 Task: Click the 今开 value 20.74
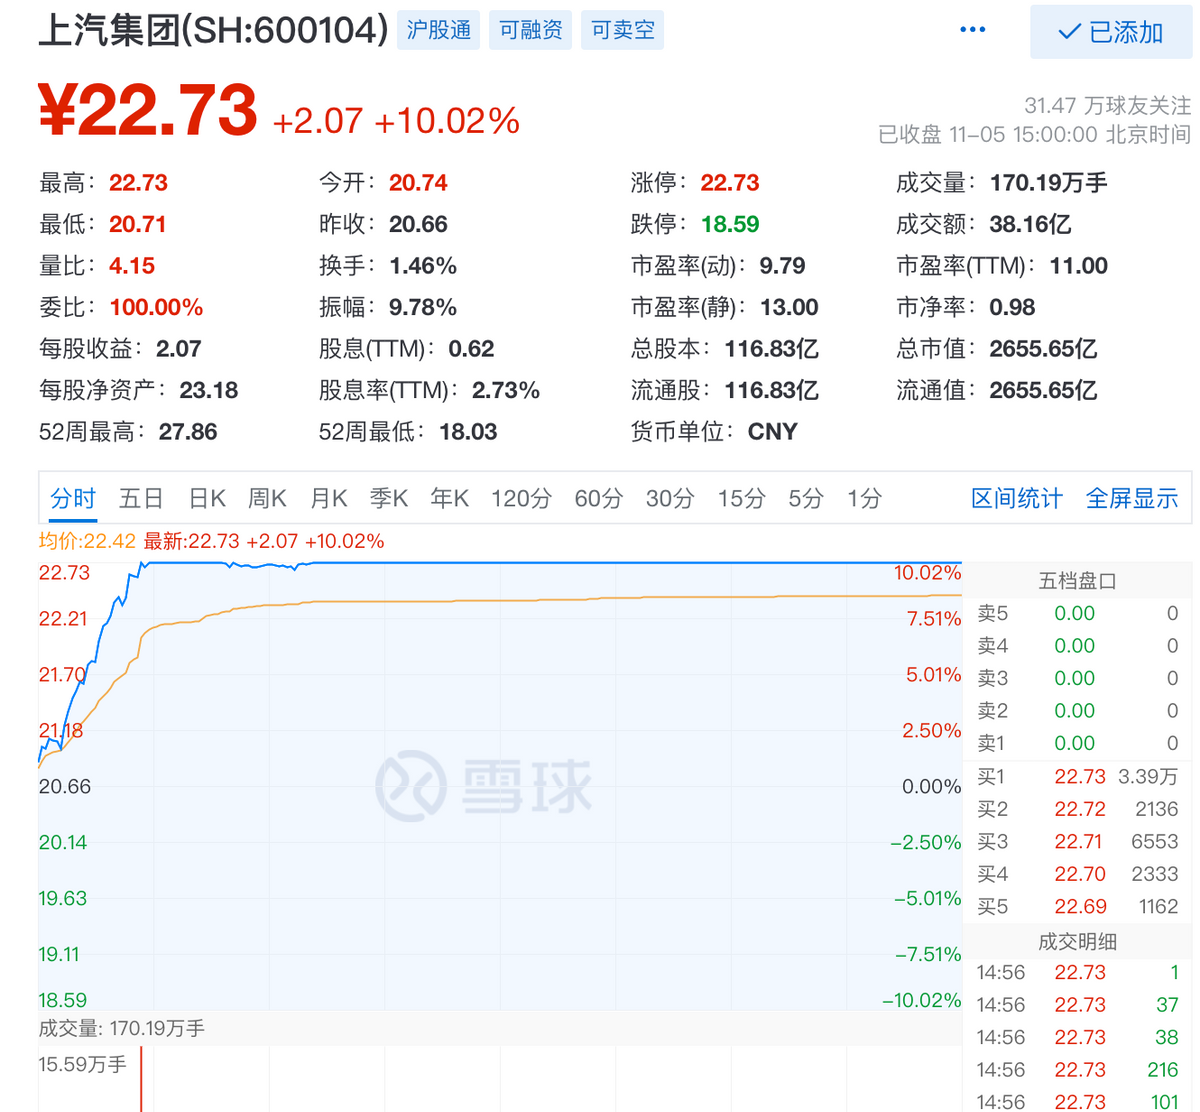click(x=418, y=183)
